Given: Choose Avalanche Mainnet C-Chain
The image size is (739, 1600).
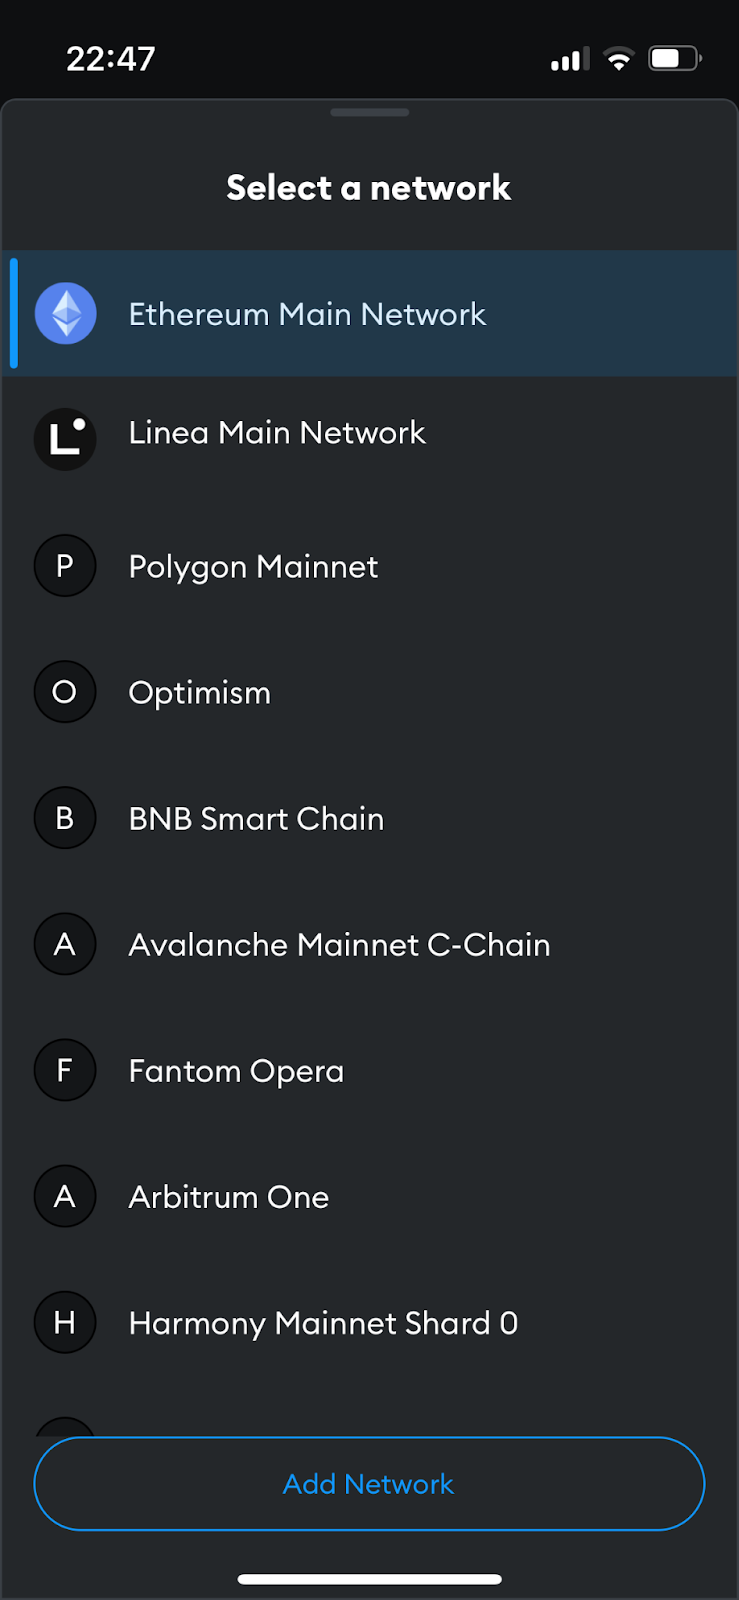Looking at the screenshot, I should click(x=339, y=945).
